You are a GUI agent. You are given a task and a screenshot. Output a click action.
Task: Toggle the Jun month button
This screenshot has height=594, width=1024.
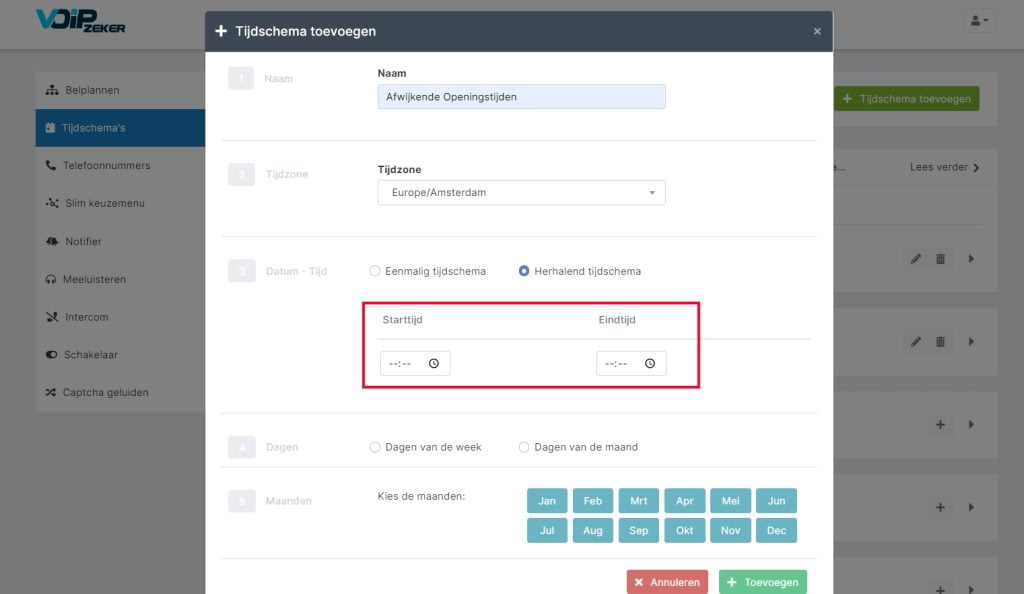[776, 501]
